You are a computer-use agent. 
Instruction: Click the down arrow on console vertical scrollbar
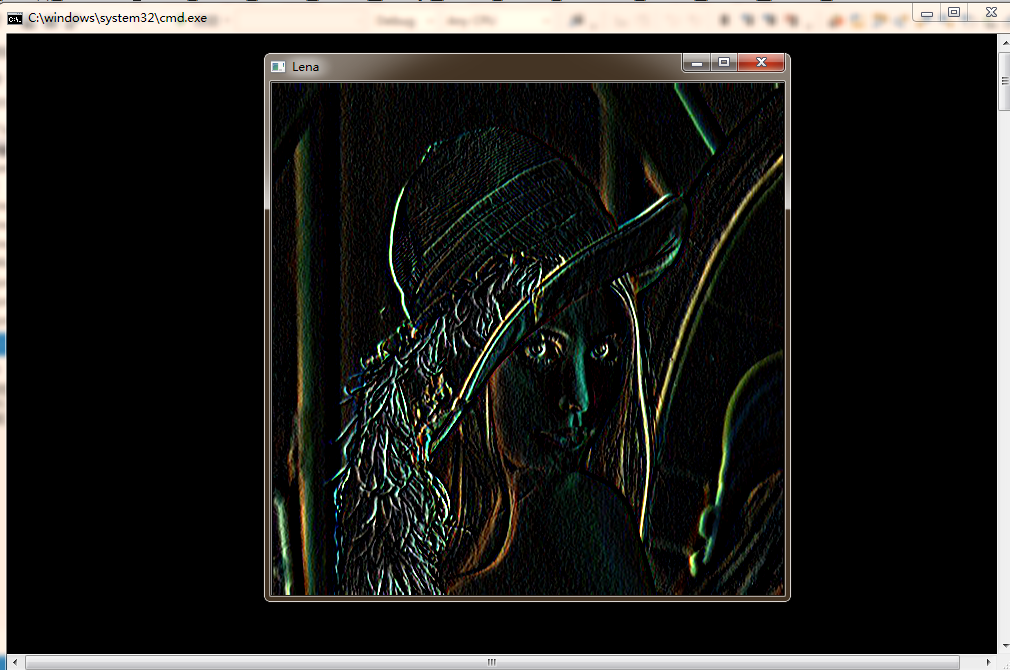pos(1005,646)
